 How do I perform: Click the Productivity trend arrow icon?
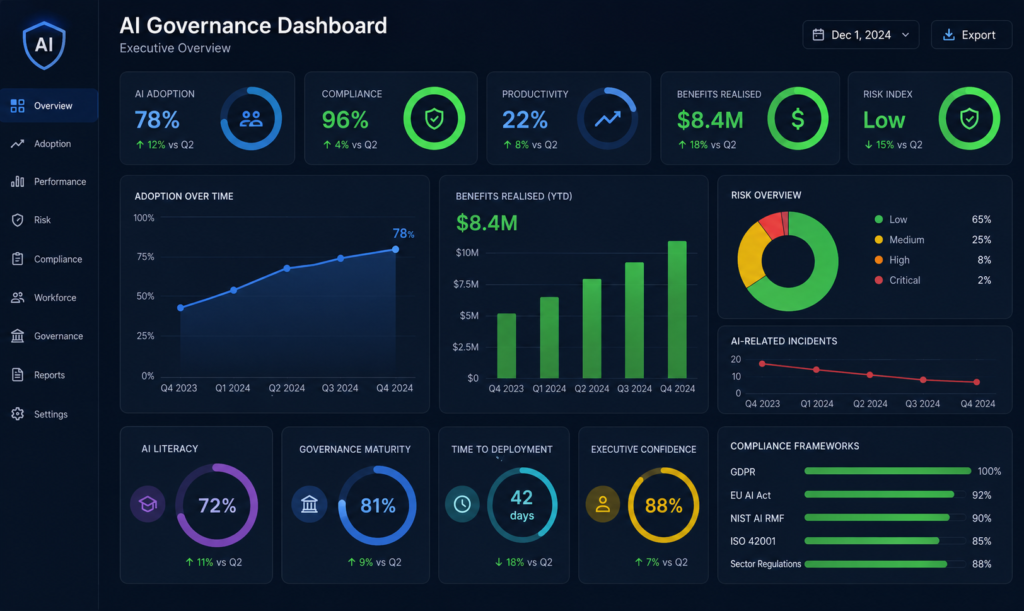[607, 119]
